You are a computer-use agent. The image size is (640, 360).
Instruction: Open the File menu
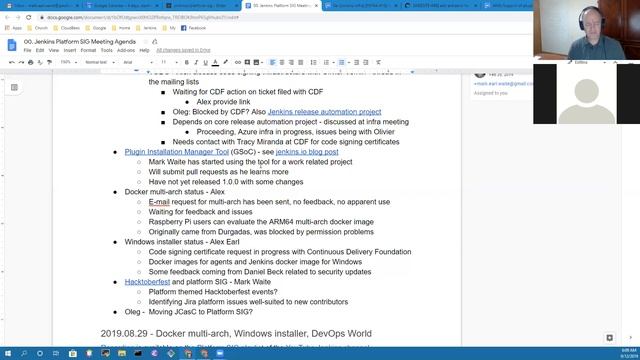(x=27, y=50)
